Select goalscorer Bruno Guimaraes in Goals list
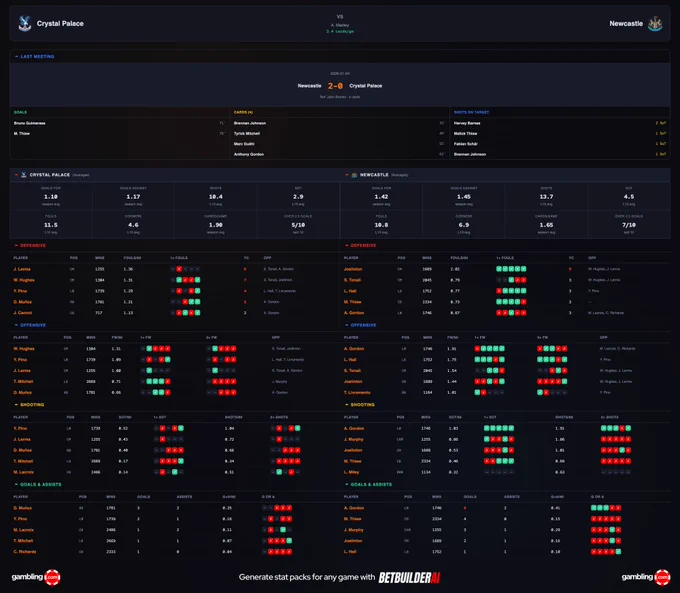 [x=29, y=123]
